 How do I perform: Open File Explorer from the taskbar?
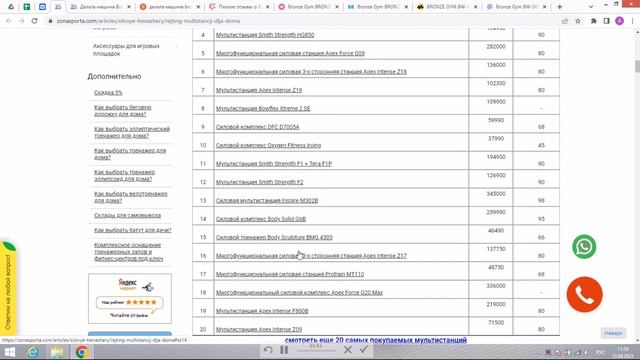[57, 352]
